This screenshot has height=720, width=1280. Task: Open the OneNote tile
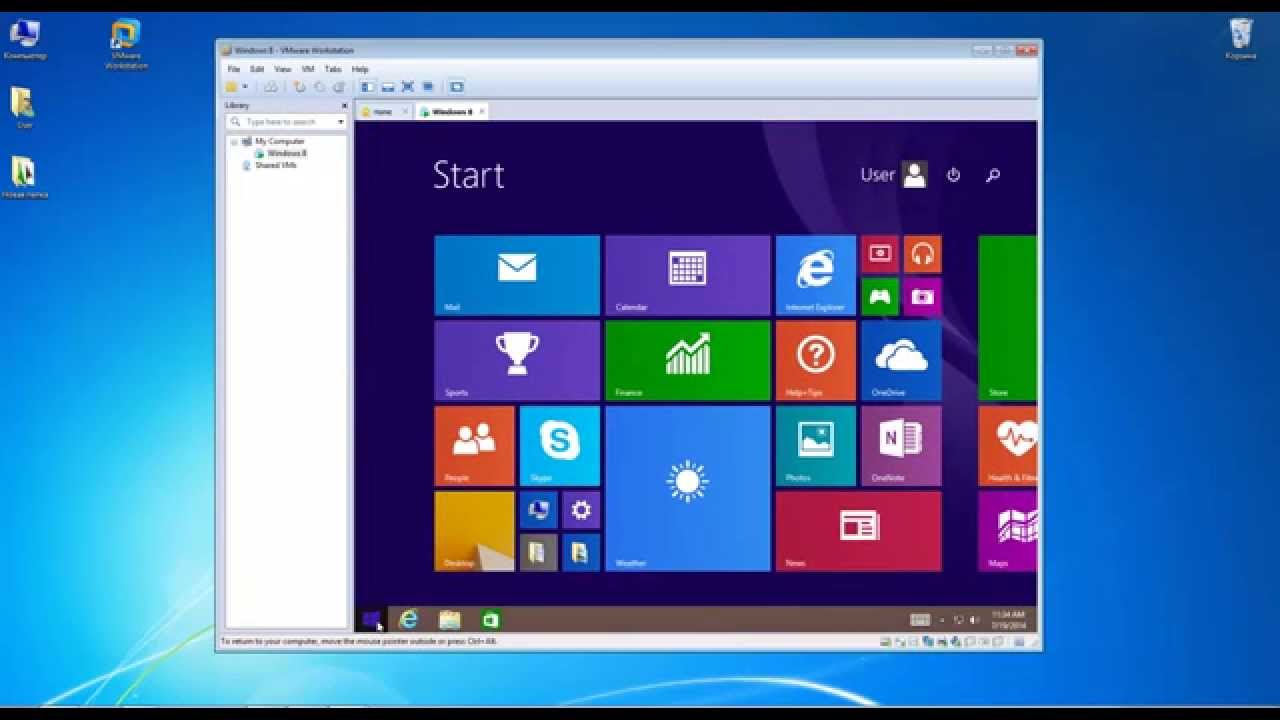tap(901, 446)
